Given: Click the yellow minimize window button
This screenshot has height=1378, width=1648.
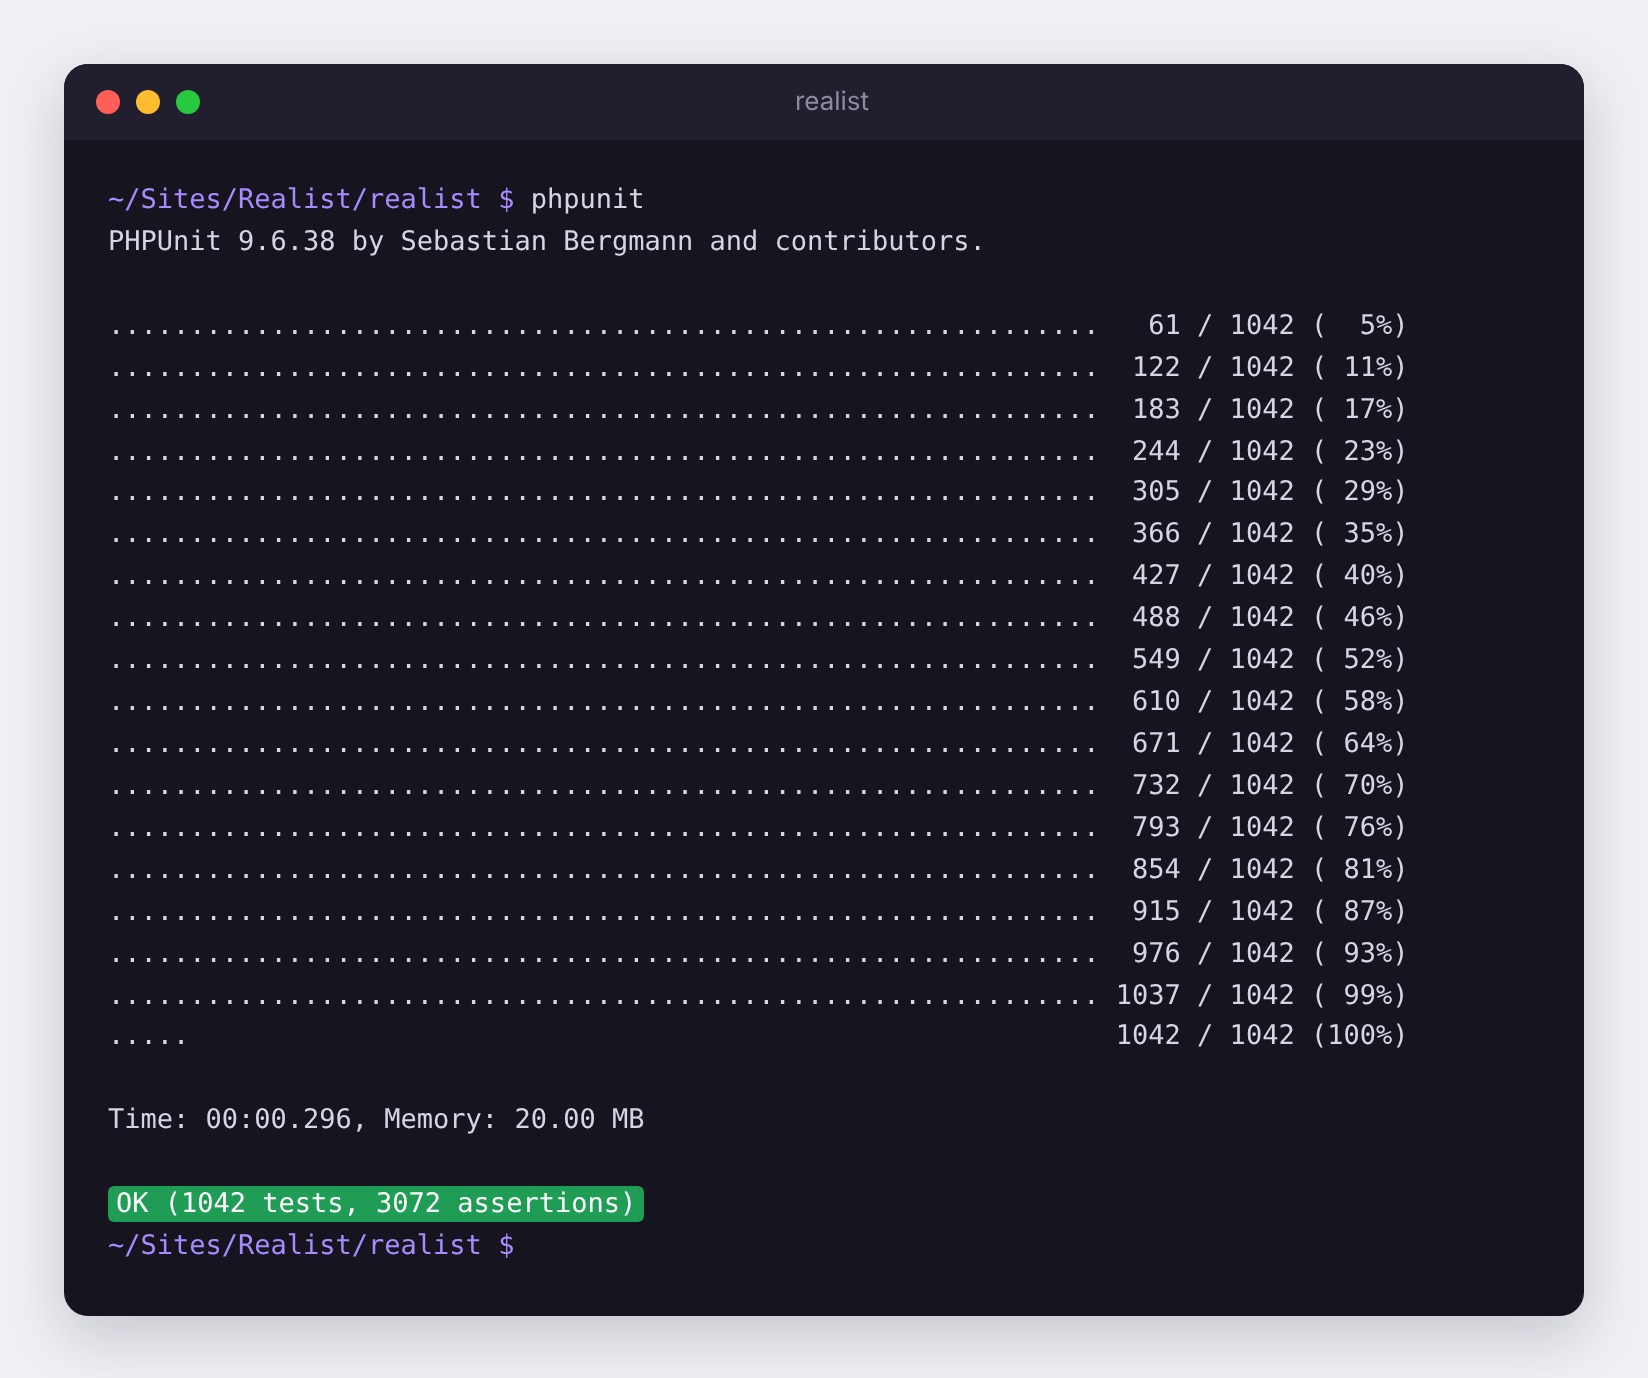Looking at the screenshot, I should pyautogui.click(x=148, y=102).
